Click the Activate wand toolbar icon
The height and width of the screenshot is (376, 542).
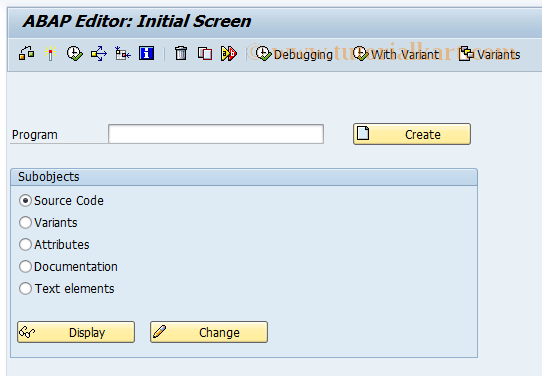(50, 54)
